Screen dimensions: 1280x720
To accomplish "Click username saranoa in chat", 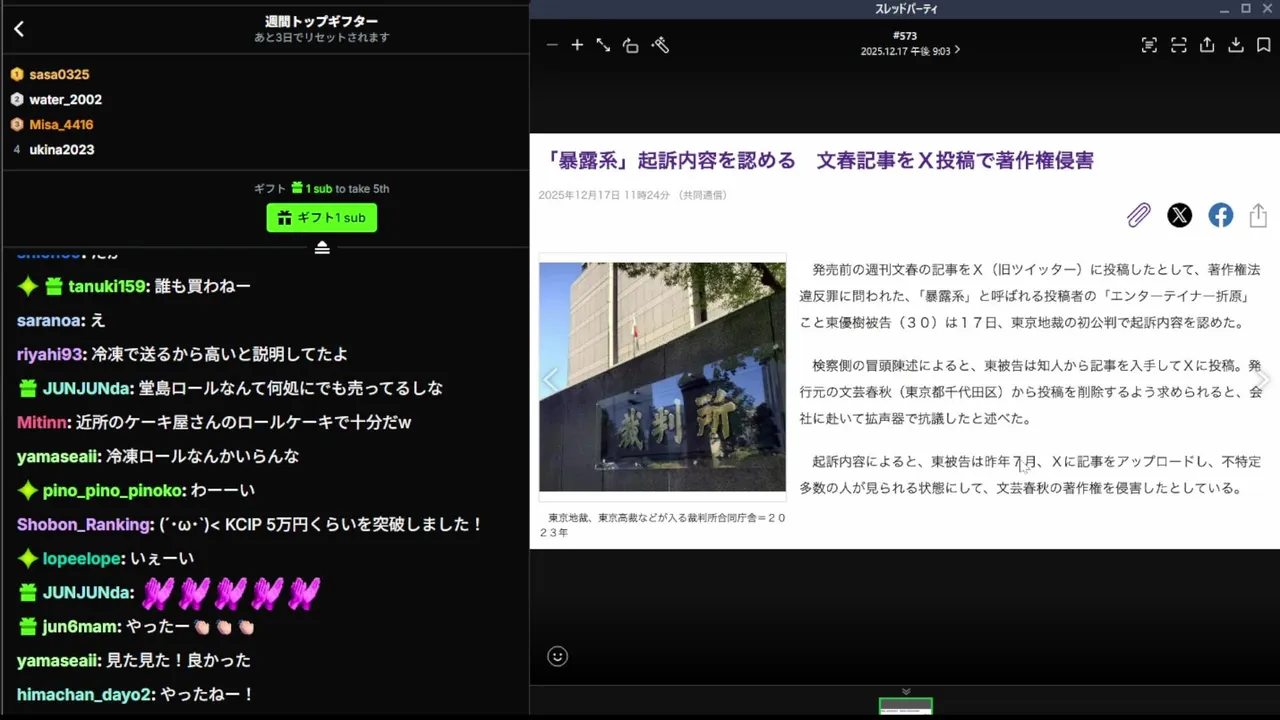I will tap(50, 320).
